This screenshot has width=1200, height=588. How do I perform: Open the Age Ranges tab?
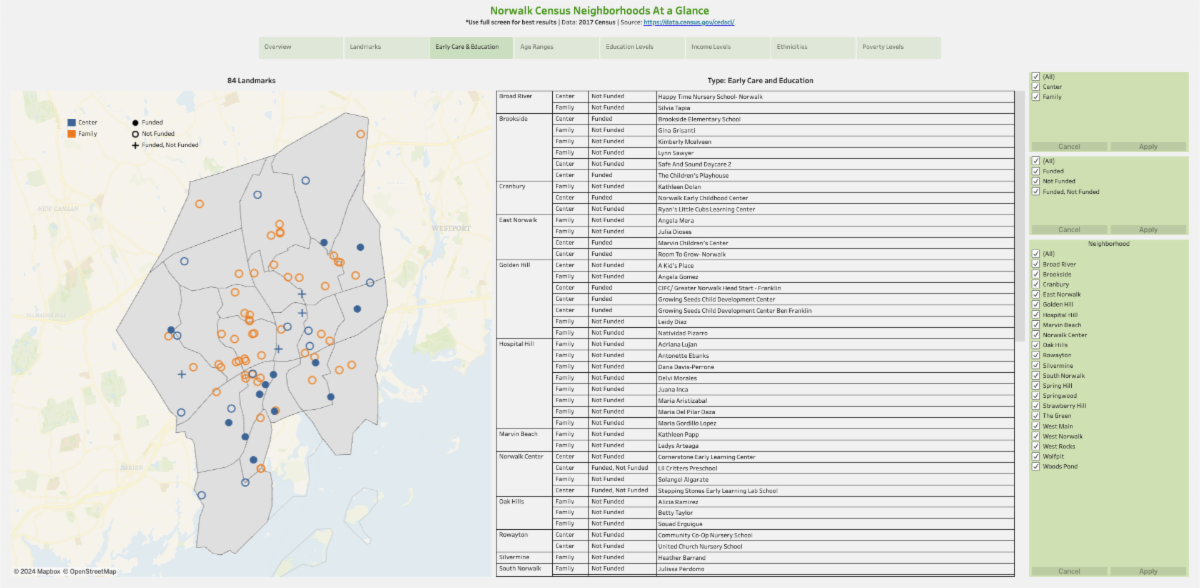[557, 47]
